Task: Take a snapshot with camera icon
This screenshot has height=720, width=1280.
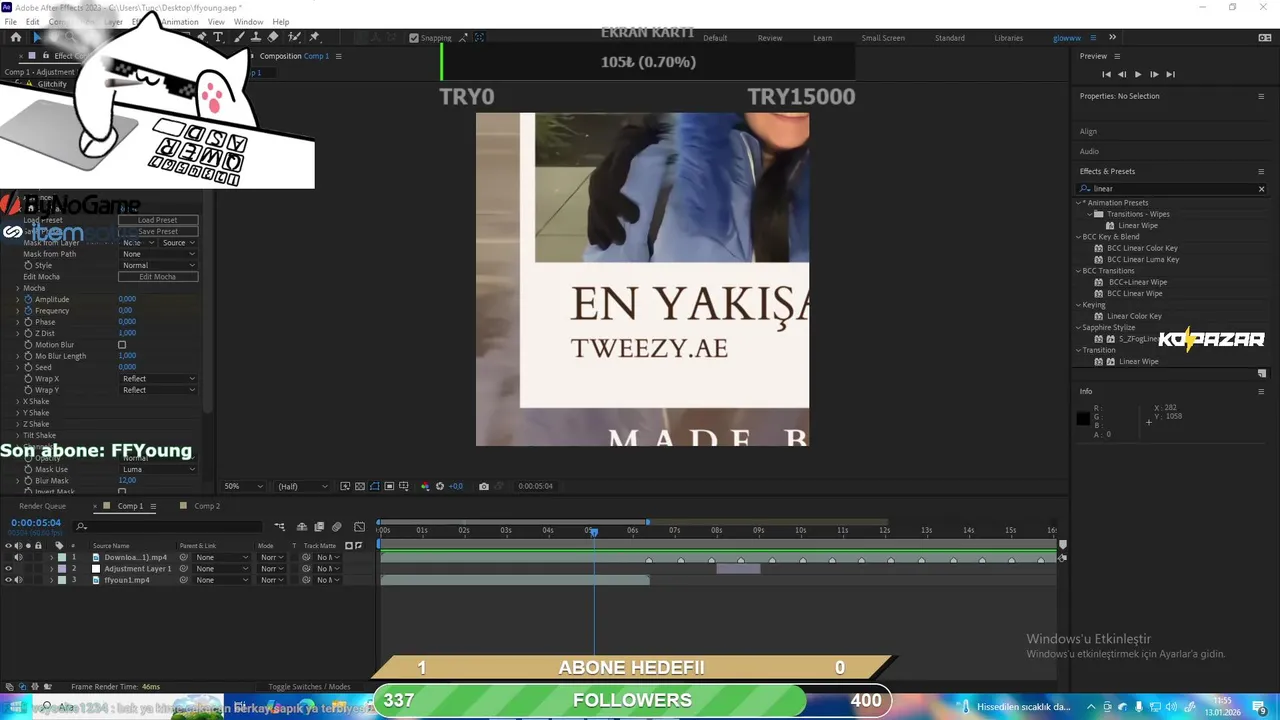Action: click(484, 486)
